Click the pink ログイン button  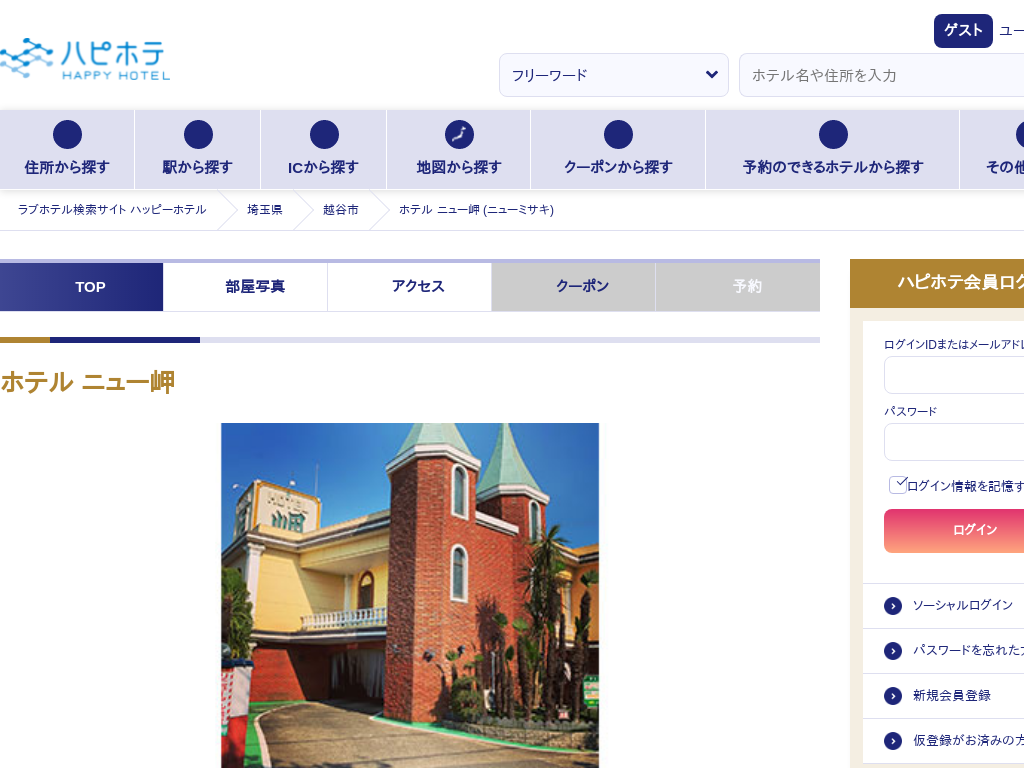pos(954,531)
